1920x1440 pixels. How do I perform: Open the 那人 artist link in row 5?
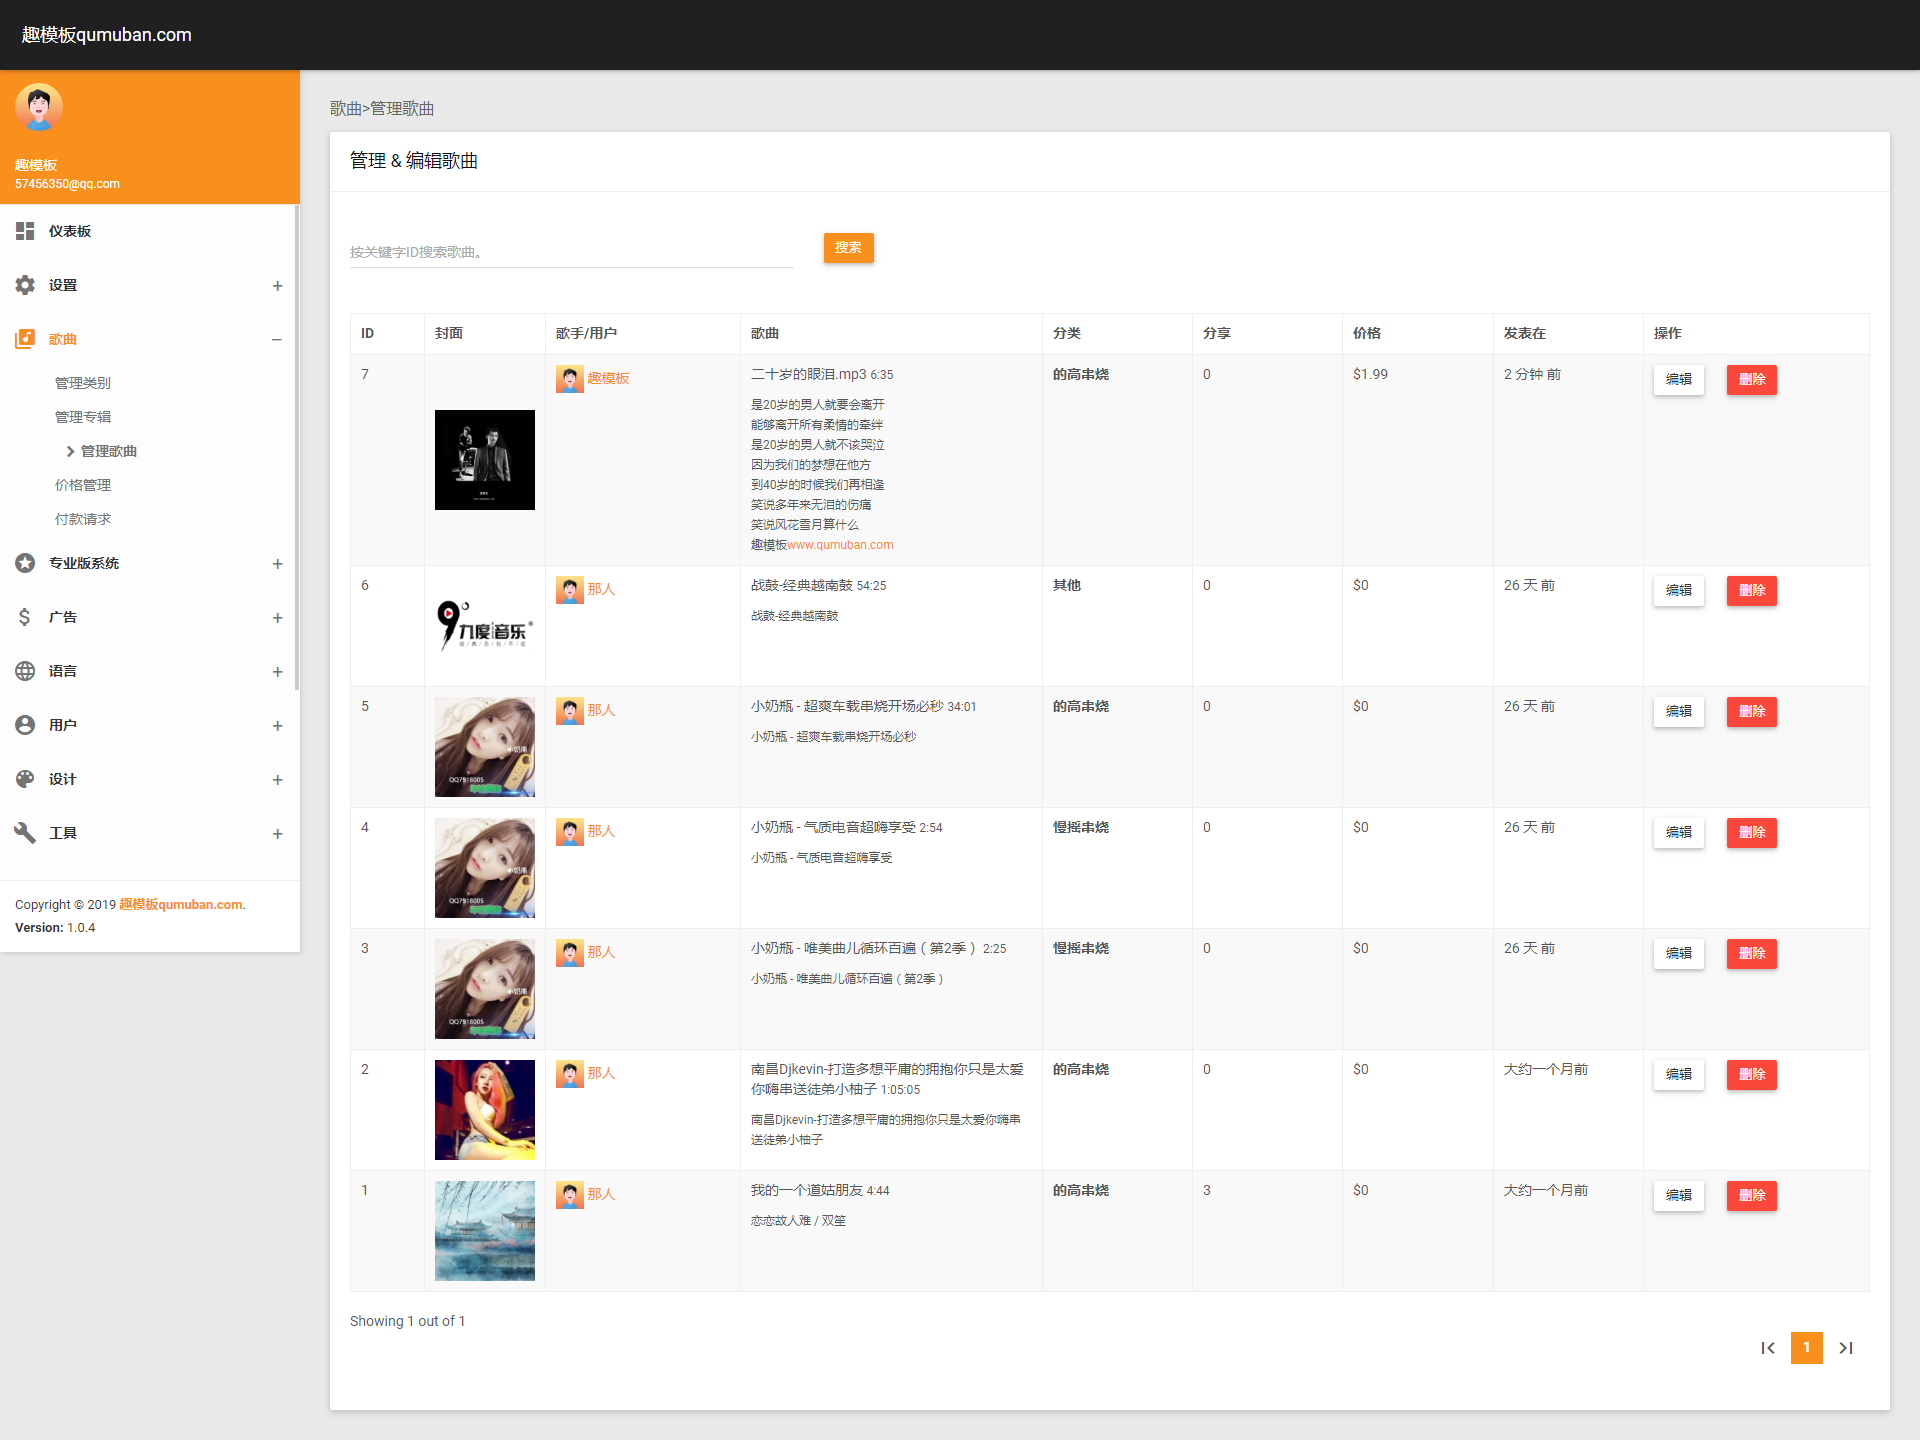[601, 710]
